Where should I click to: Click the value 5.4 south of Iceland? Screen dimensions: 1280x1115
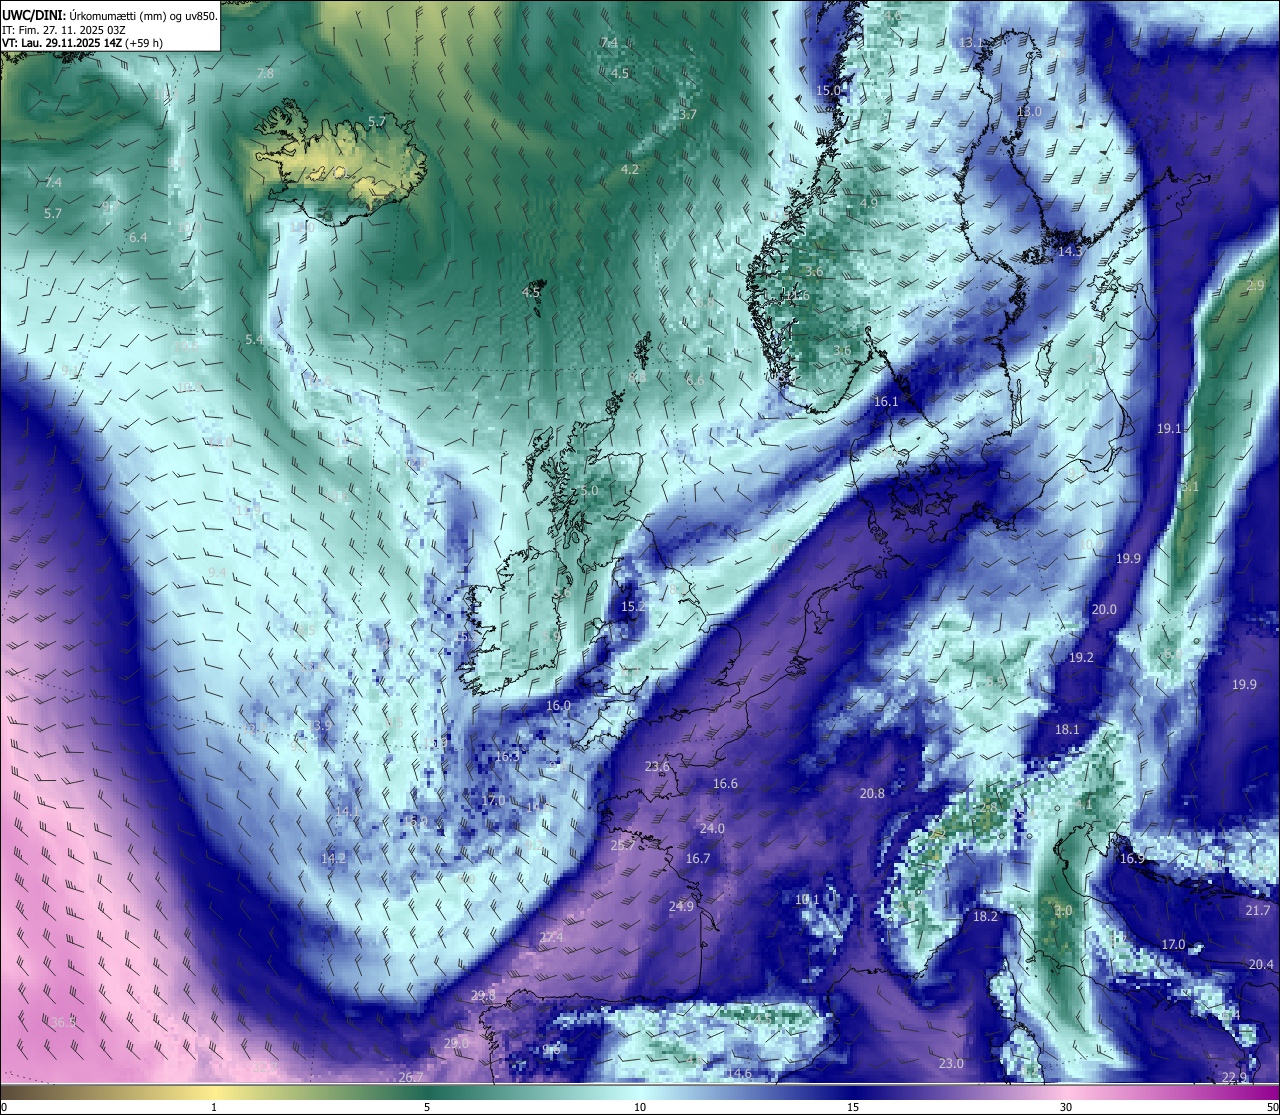254,340
